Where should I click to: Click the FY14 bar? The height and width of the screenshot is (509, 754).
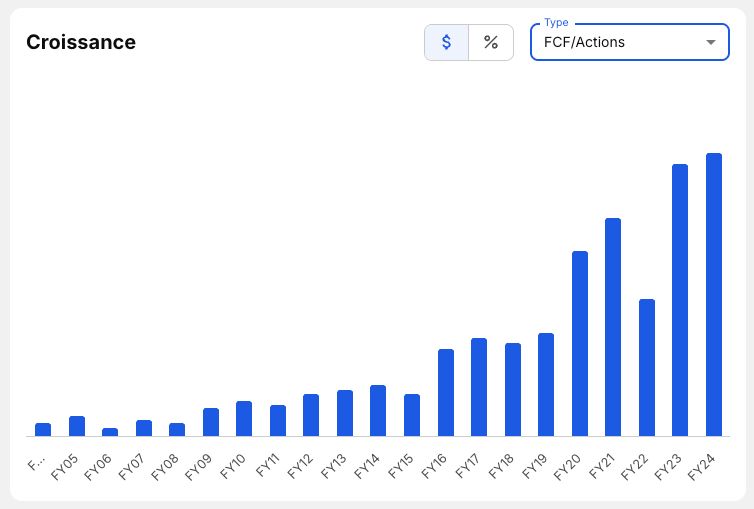coord(378,410)
